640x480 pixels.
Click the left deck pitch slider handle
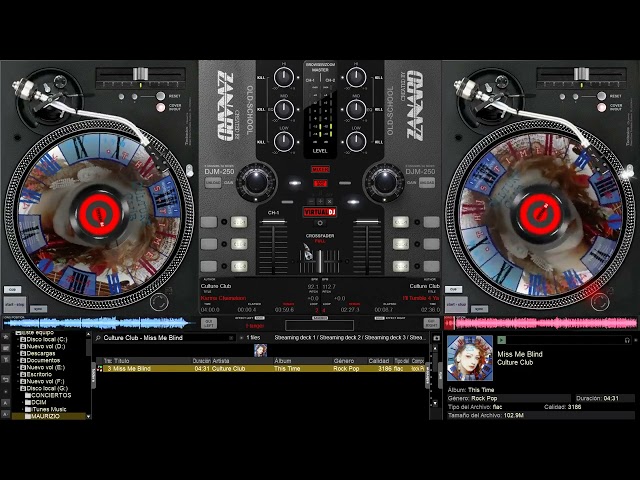(x=140, y=74)
